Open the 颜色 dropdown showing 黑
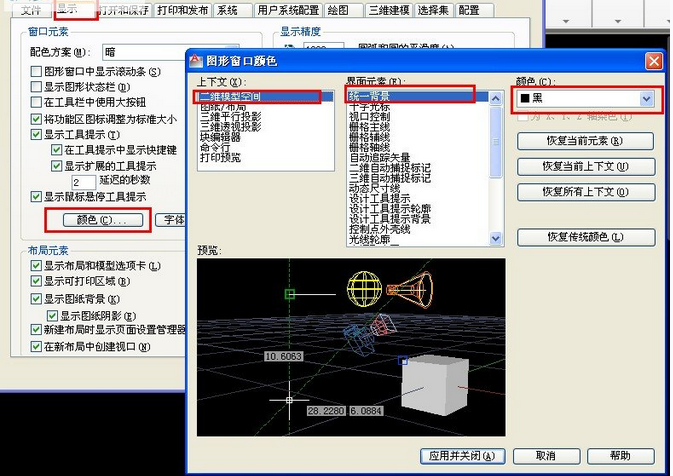The height and width of the screenshot is (476, 673). (646, 99)
